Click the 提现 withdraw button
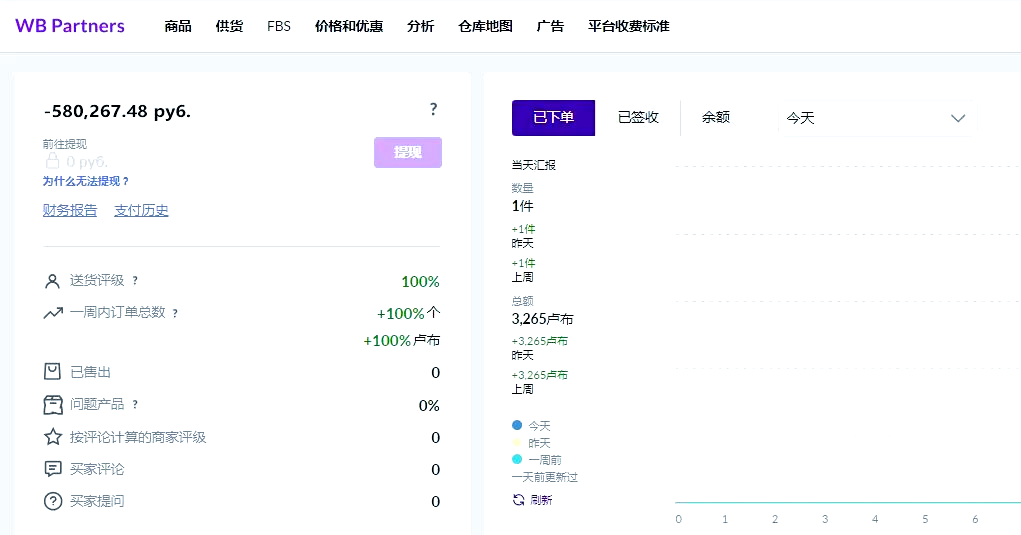The width and height of the screenshot is (1021, 535). click(x=408, y=152)
